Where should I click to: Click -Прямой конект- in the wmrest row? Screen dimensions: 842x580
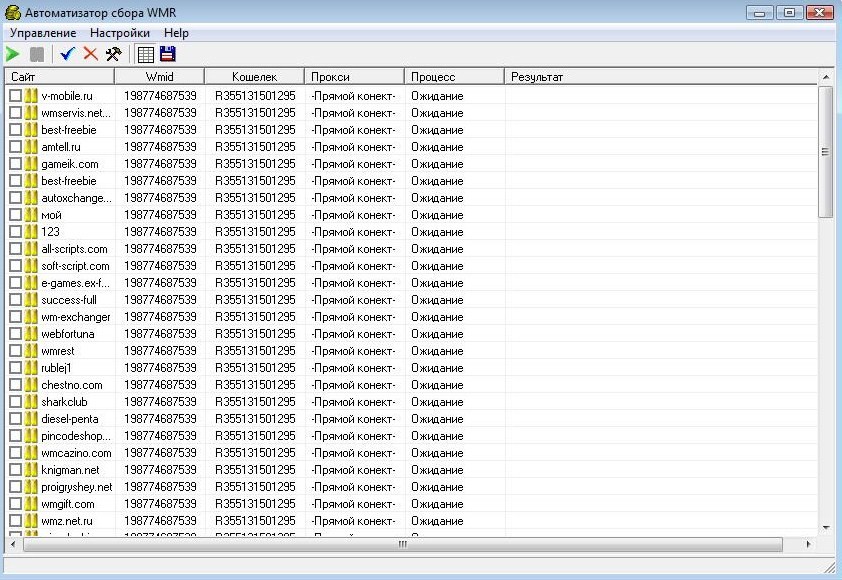(x=353, y=351)
